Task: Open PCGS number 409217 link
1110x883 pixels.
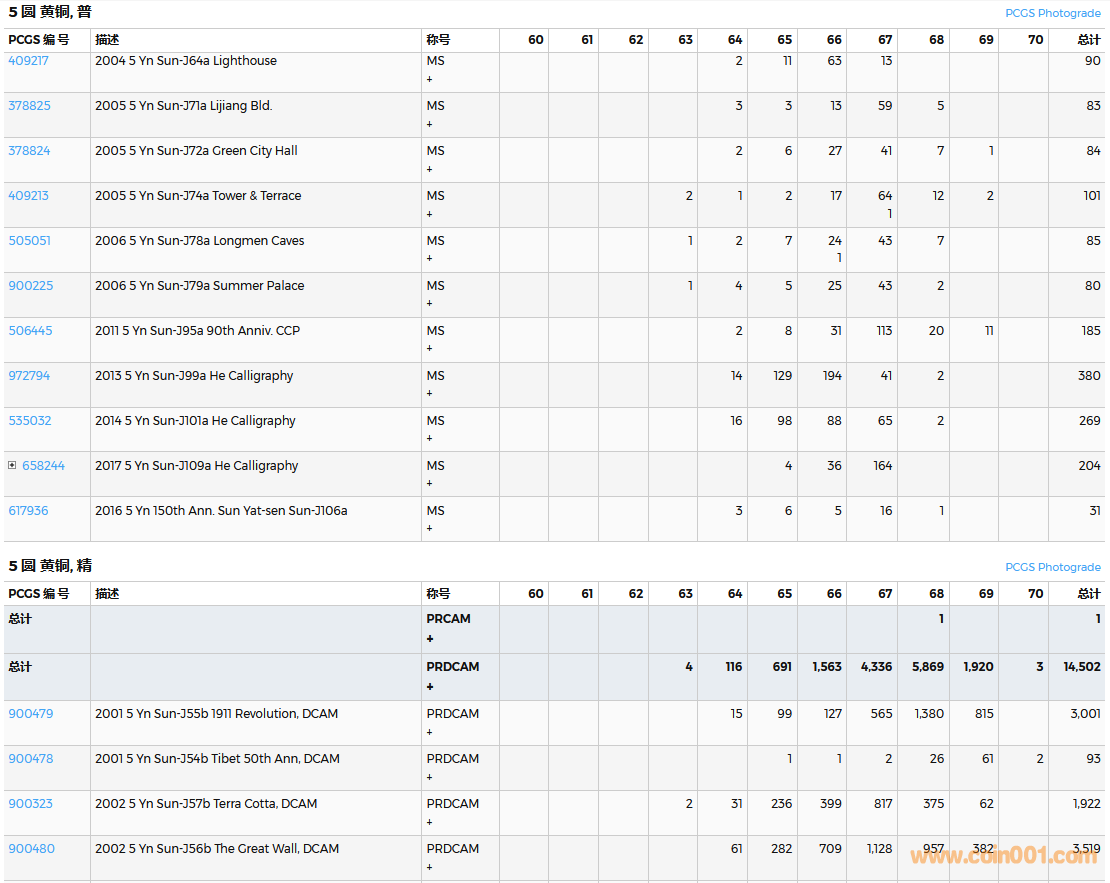Action: pyautogui.click(x=28, y=61)
